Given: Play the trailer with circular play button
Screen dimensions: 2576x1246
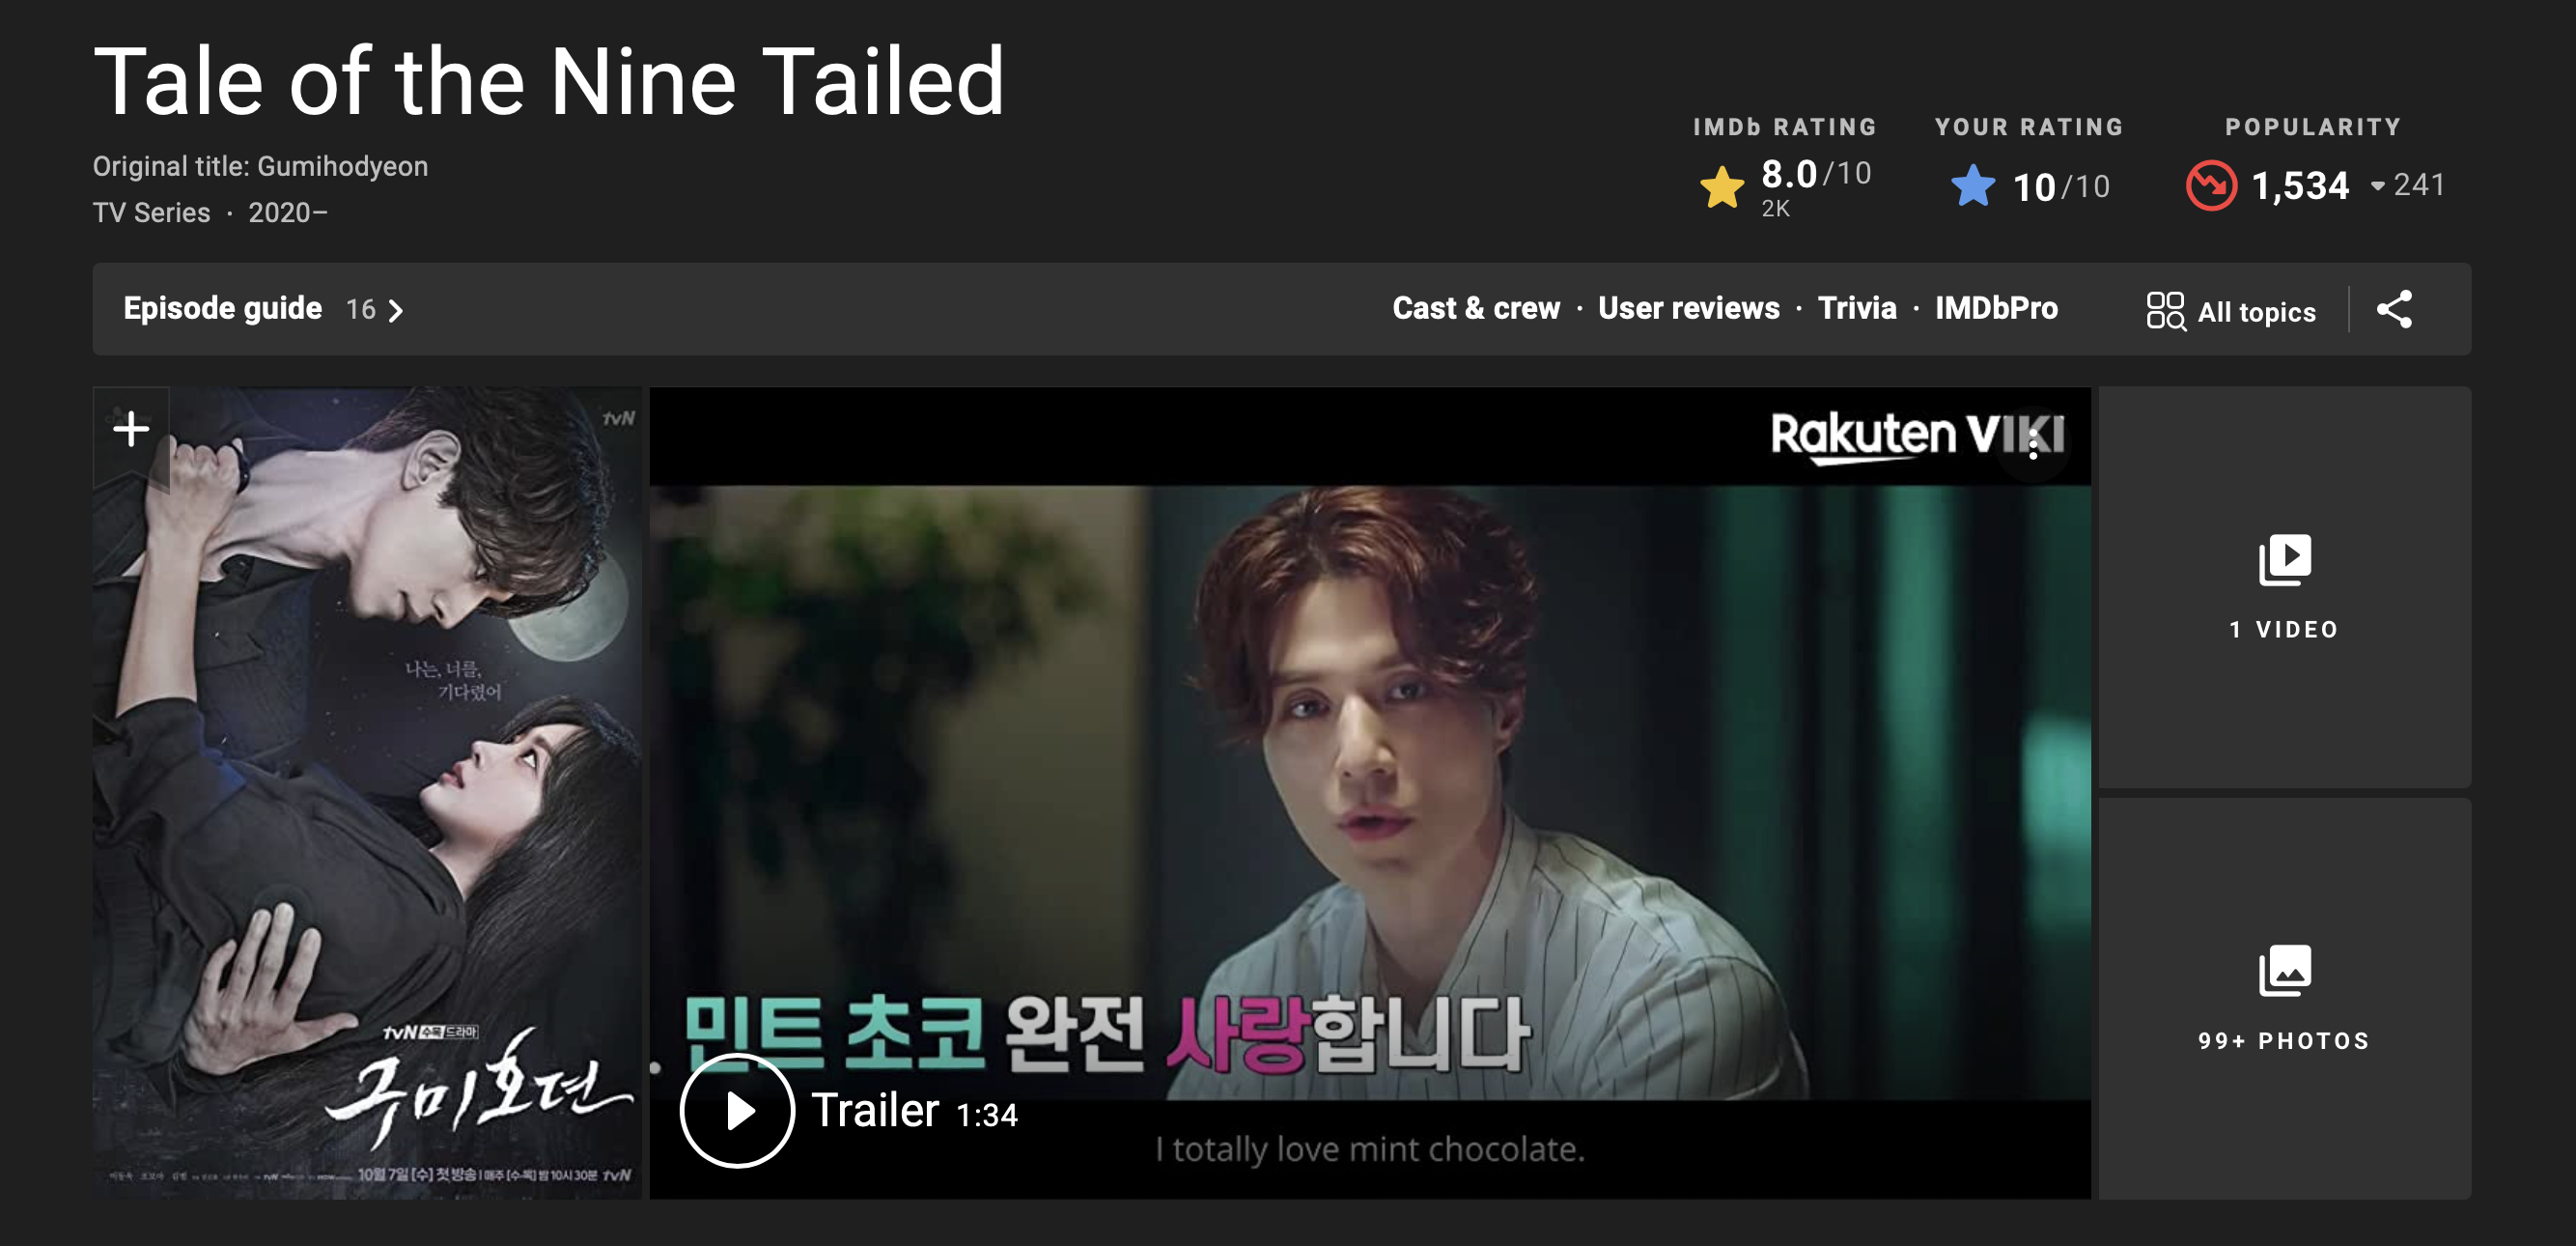Looking at the screenshot, I should pyautogui.click(x=737, y=1110).
